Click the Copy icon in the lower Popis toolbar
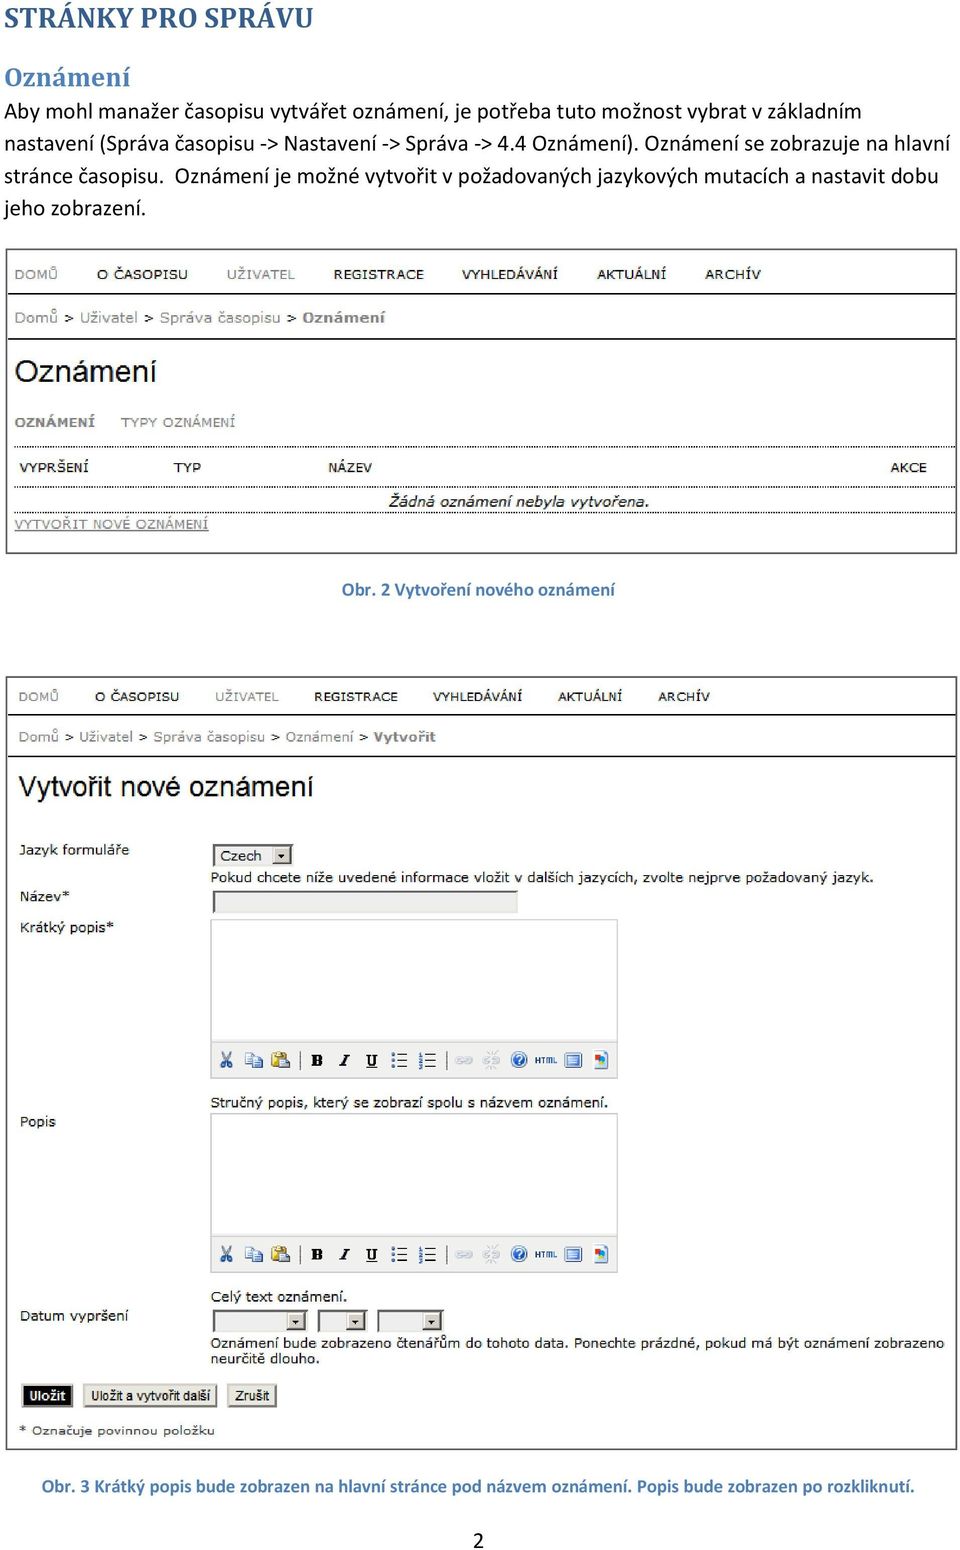Image resolution: width=960 pixels, height=1550 pixels. [254, 1254]
